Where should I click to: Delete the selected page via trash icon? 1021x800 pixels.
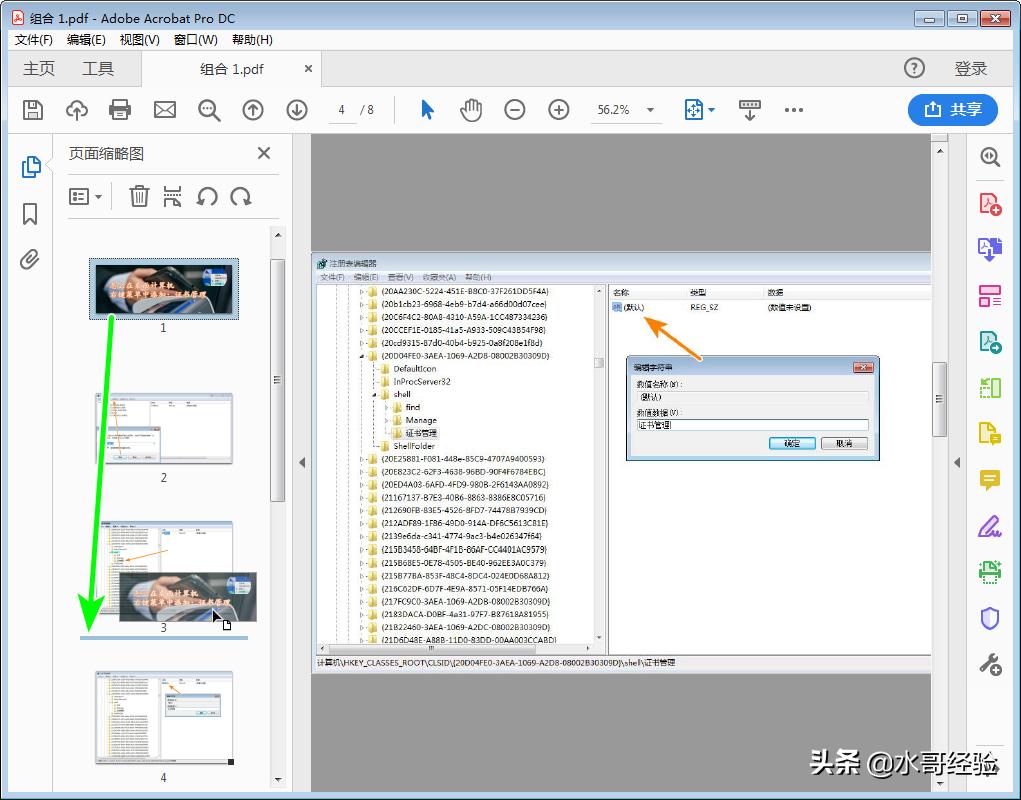[138, 196]
